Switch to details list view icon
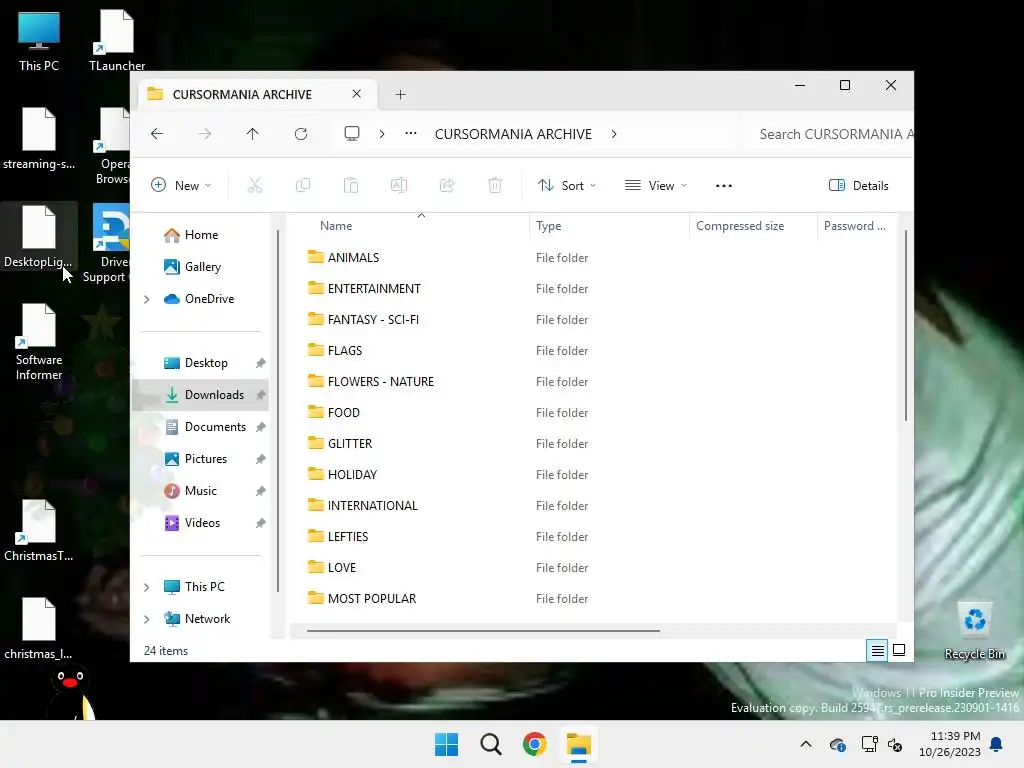This screenshot has height=768, width=1024. click(x=877, y=650)
